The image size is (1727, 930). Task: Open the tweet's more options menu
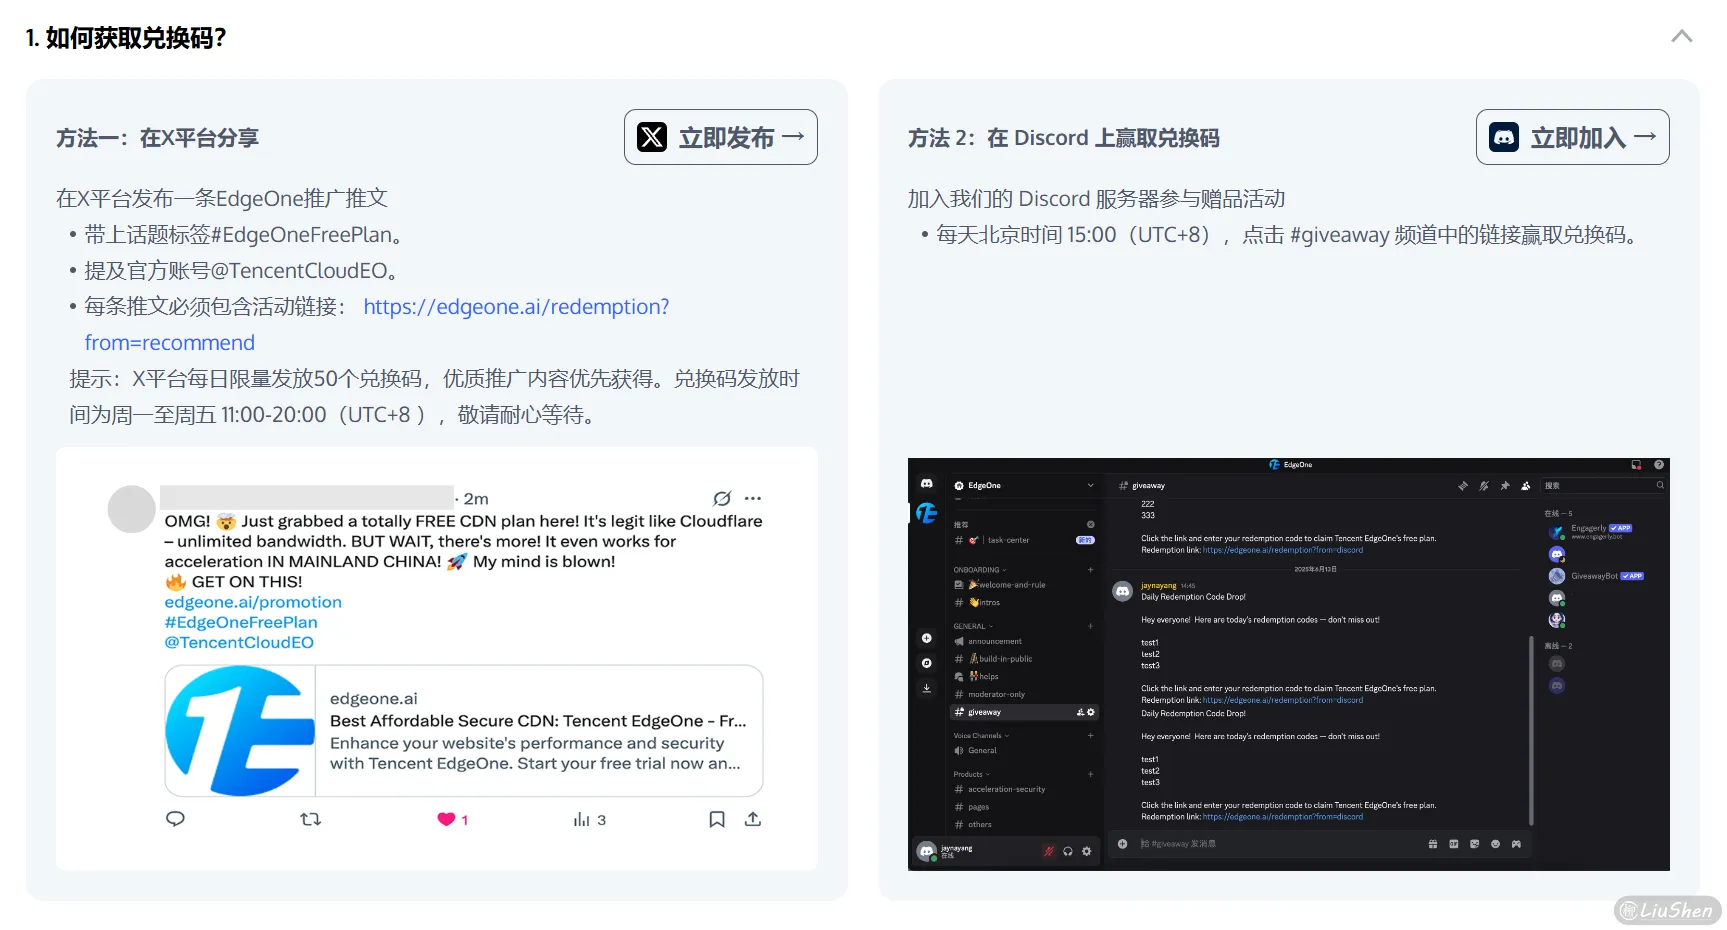pos(752,498)
